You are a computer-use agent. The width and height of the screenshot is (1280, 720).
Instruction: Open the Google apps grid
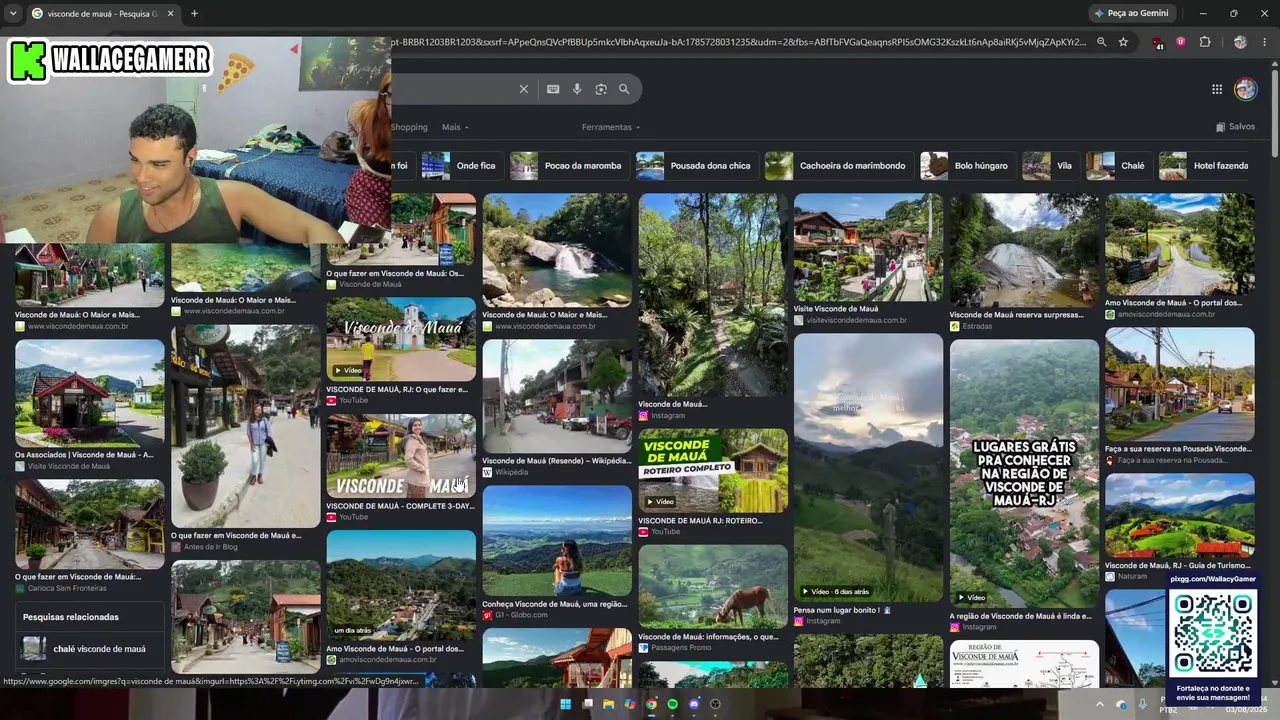coord(1217,89)
